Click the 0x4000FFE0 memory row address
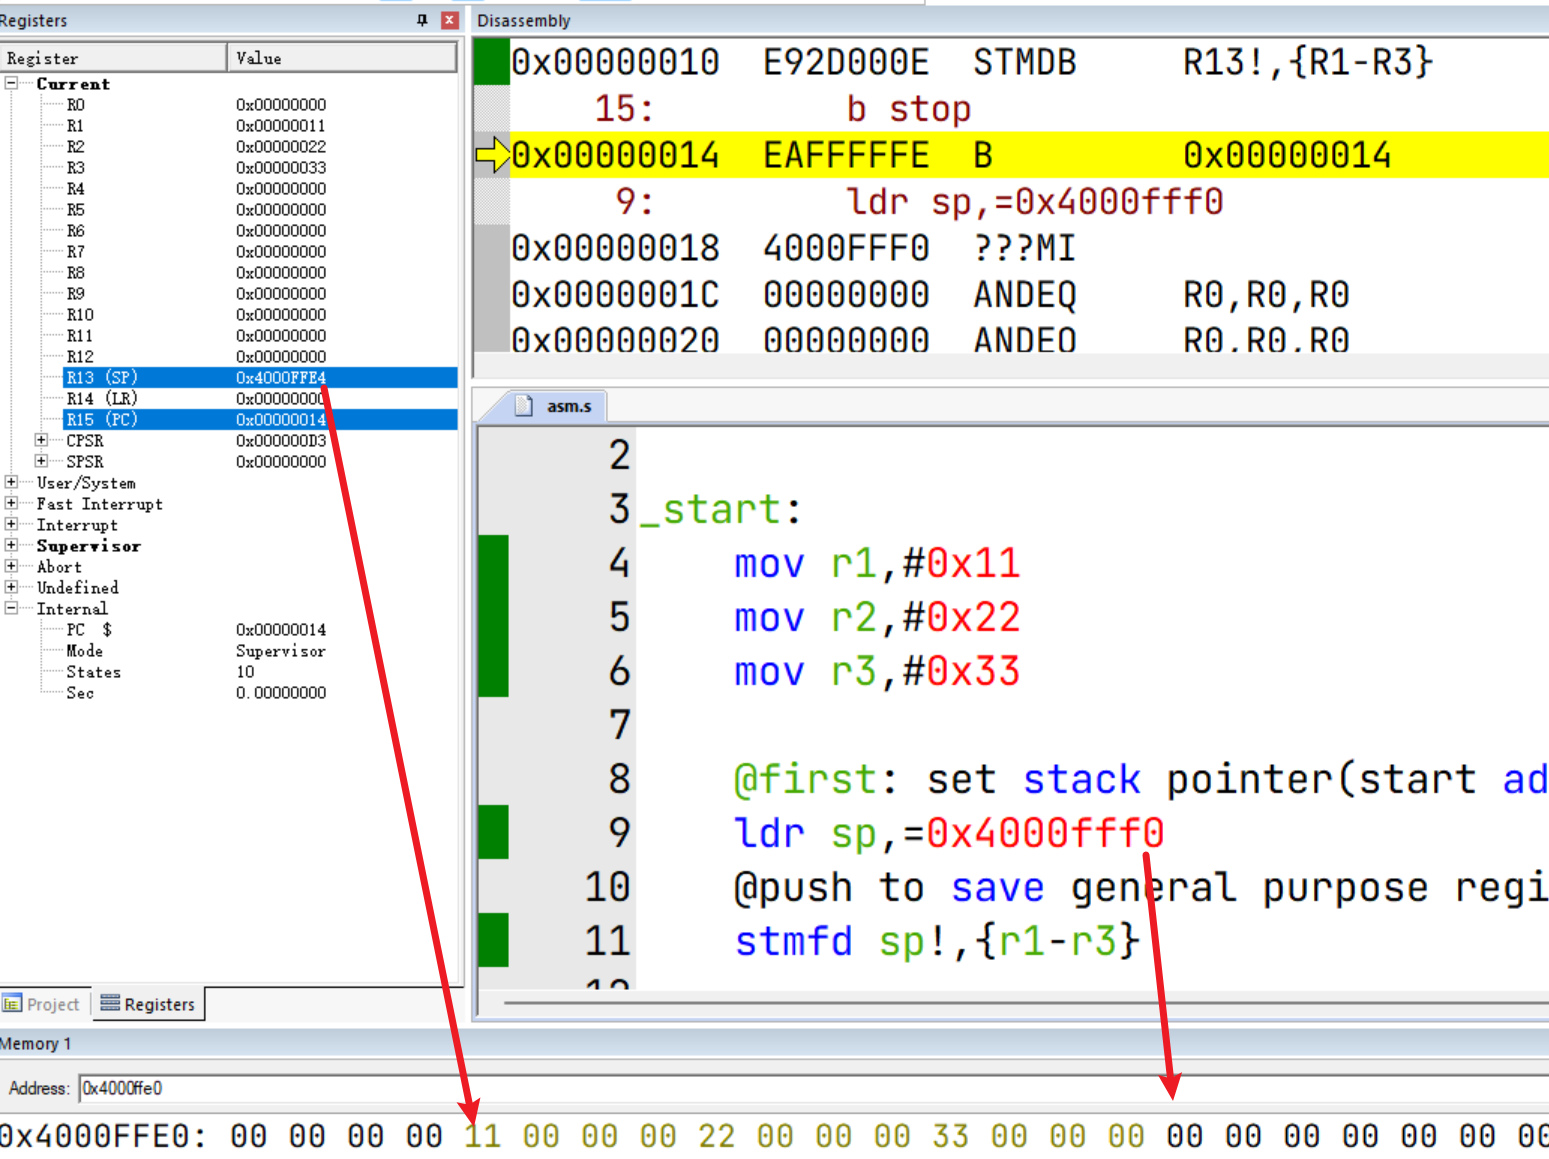Screen dimensions: 1549x1159 pyautogui.click(x=103, y=1136)
